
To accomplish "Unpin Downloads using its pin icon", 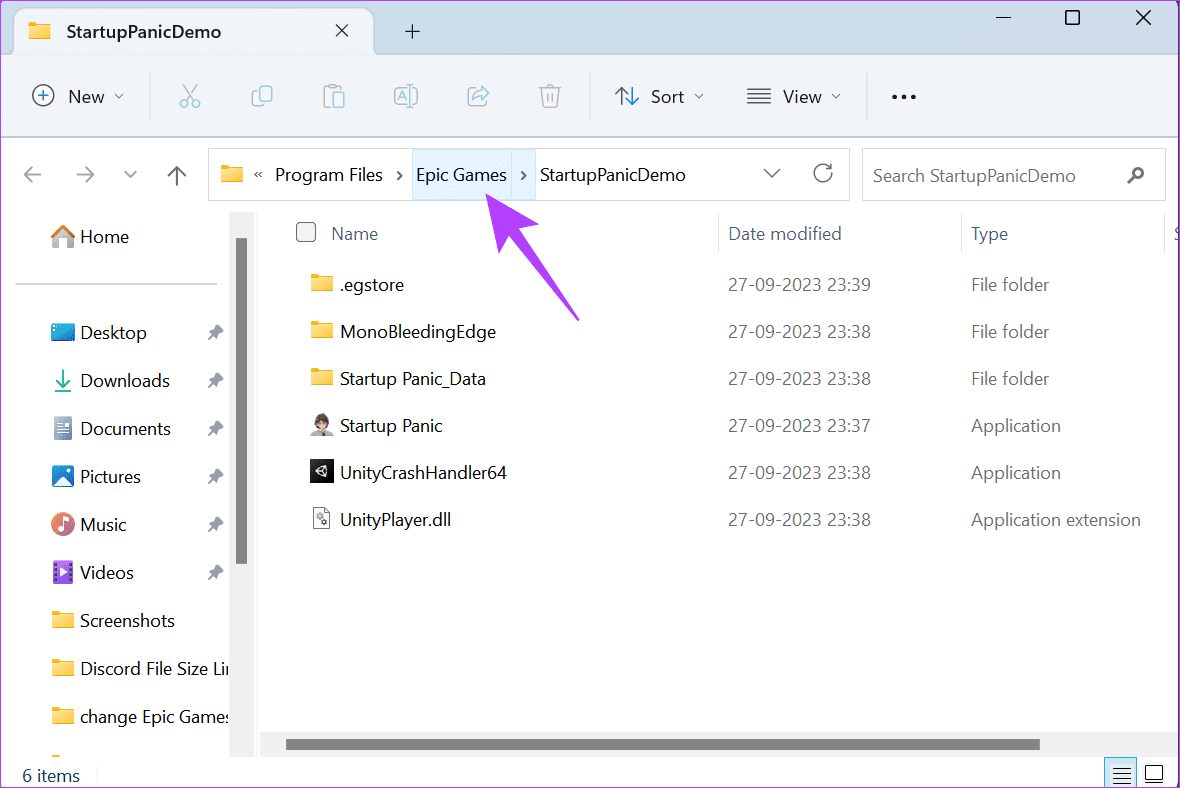I will point(215,380).
